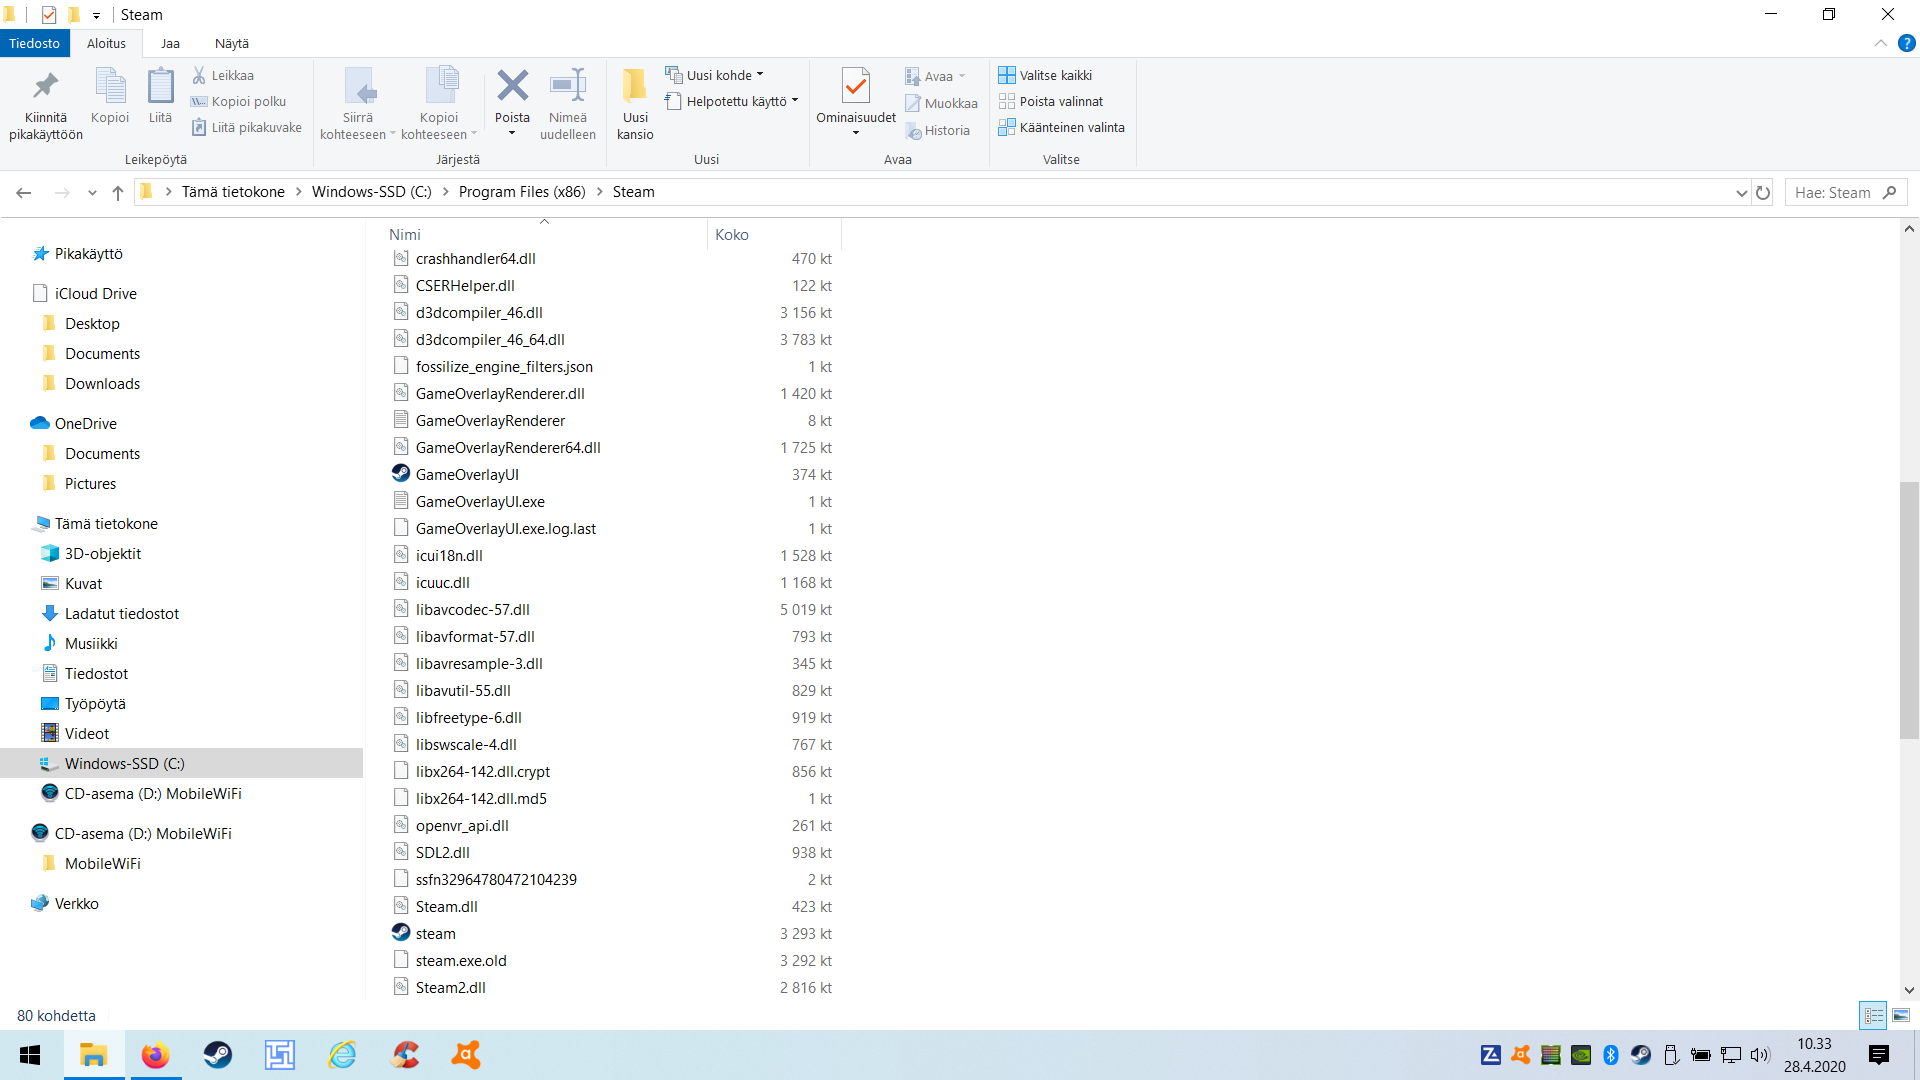
Task: Open Firefox from the taskbar
Action: pos(155,1055)
